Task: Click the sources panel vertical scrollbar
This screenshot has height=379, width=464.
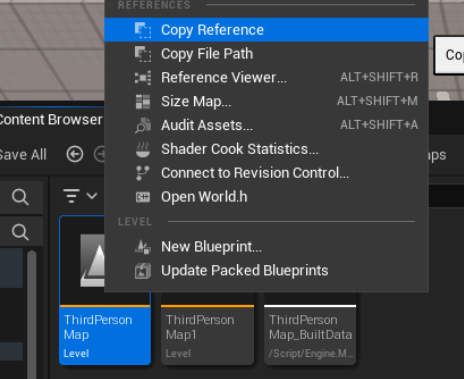Action: click(x=32, y=315)
